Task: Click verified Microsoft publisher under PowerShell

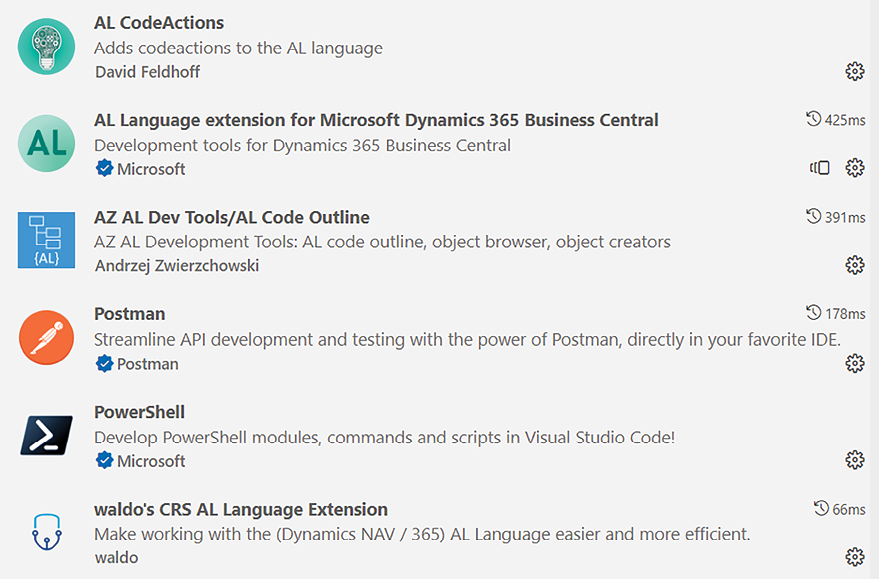Action: click(x=140, y=461)
